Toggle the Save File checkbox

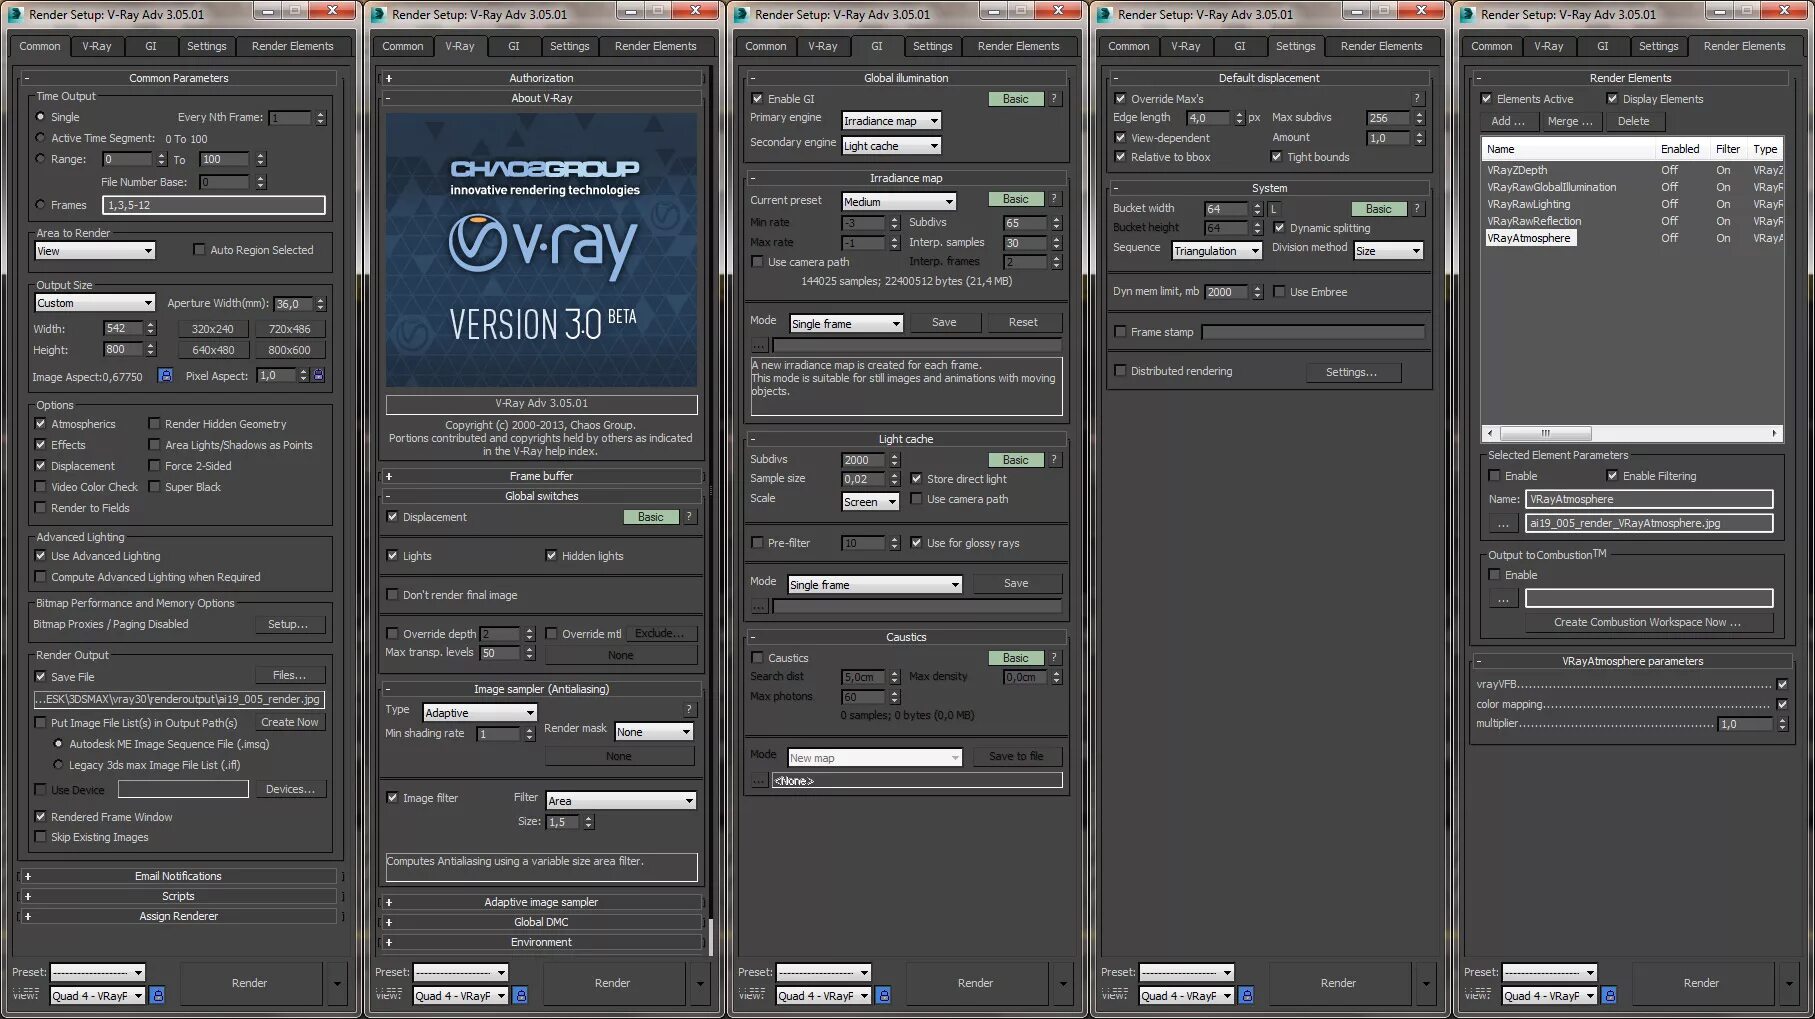[41, 677]
